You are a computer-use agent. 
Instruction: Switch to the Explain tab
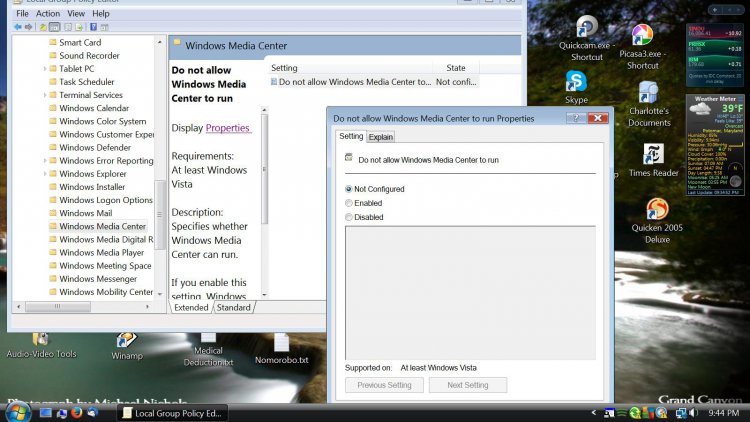(381, 137)
